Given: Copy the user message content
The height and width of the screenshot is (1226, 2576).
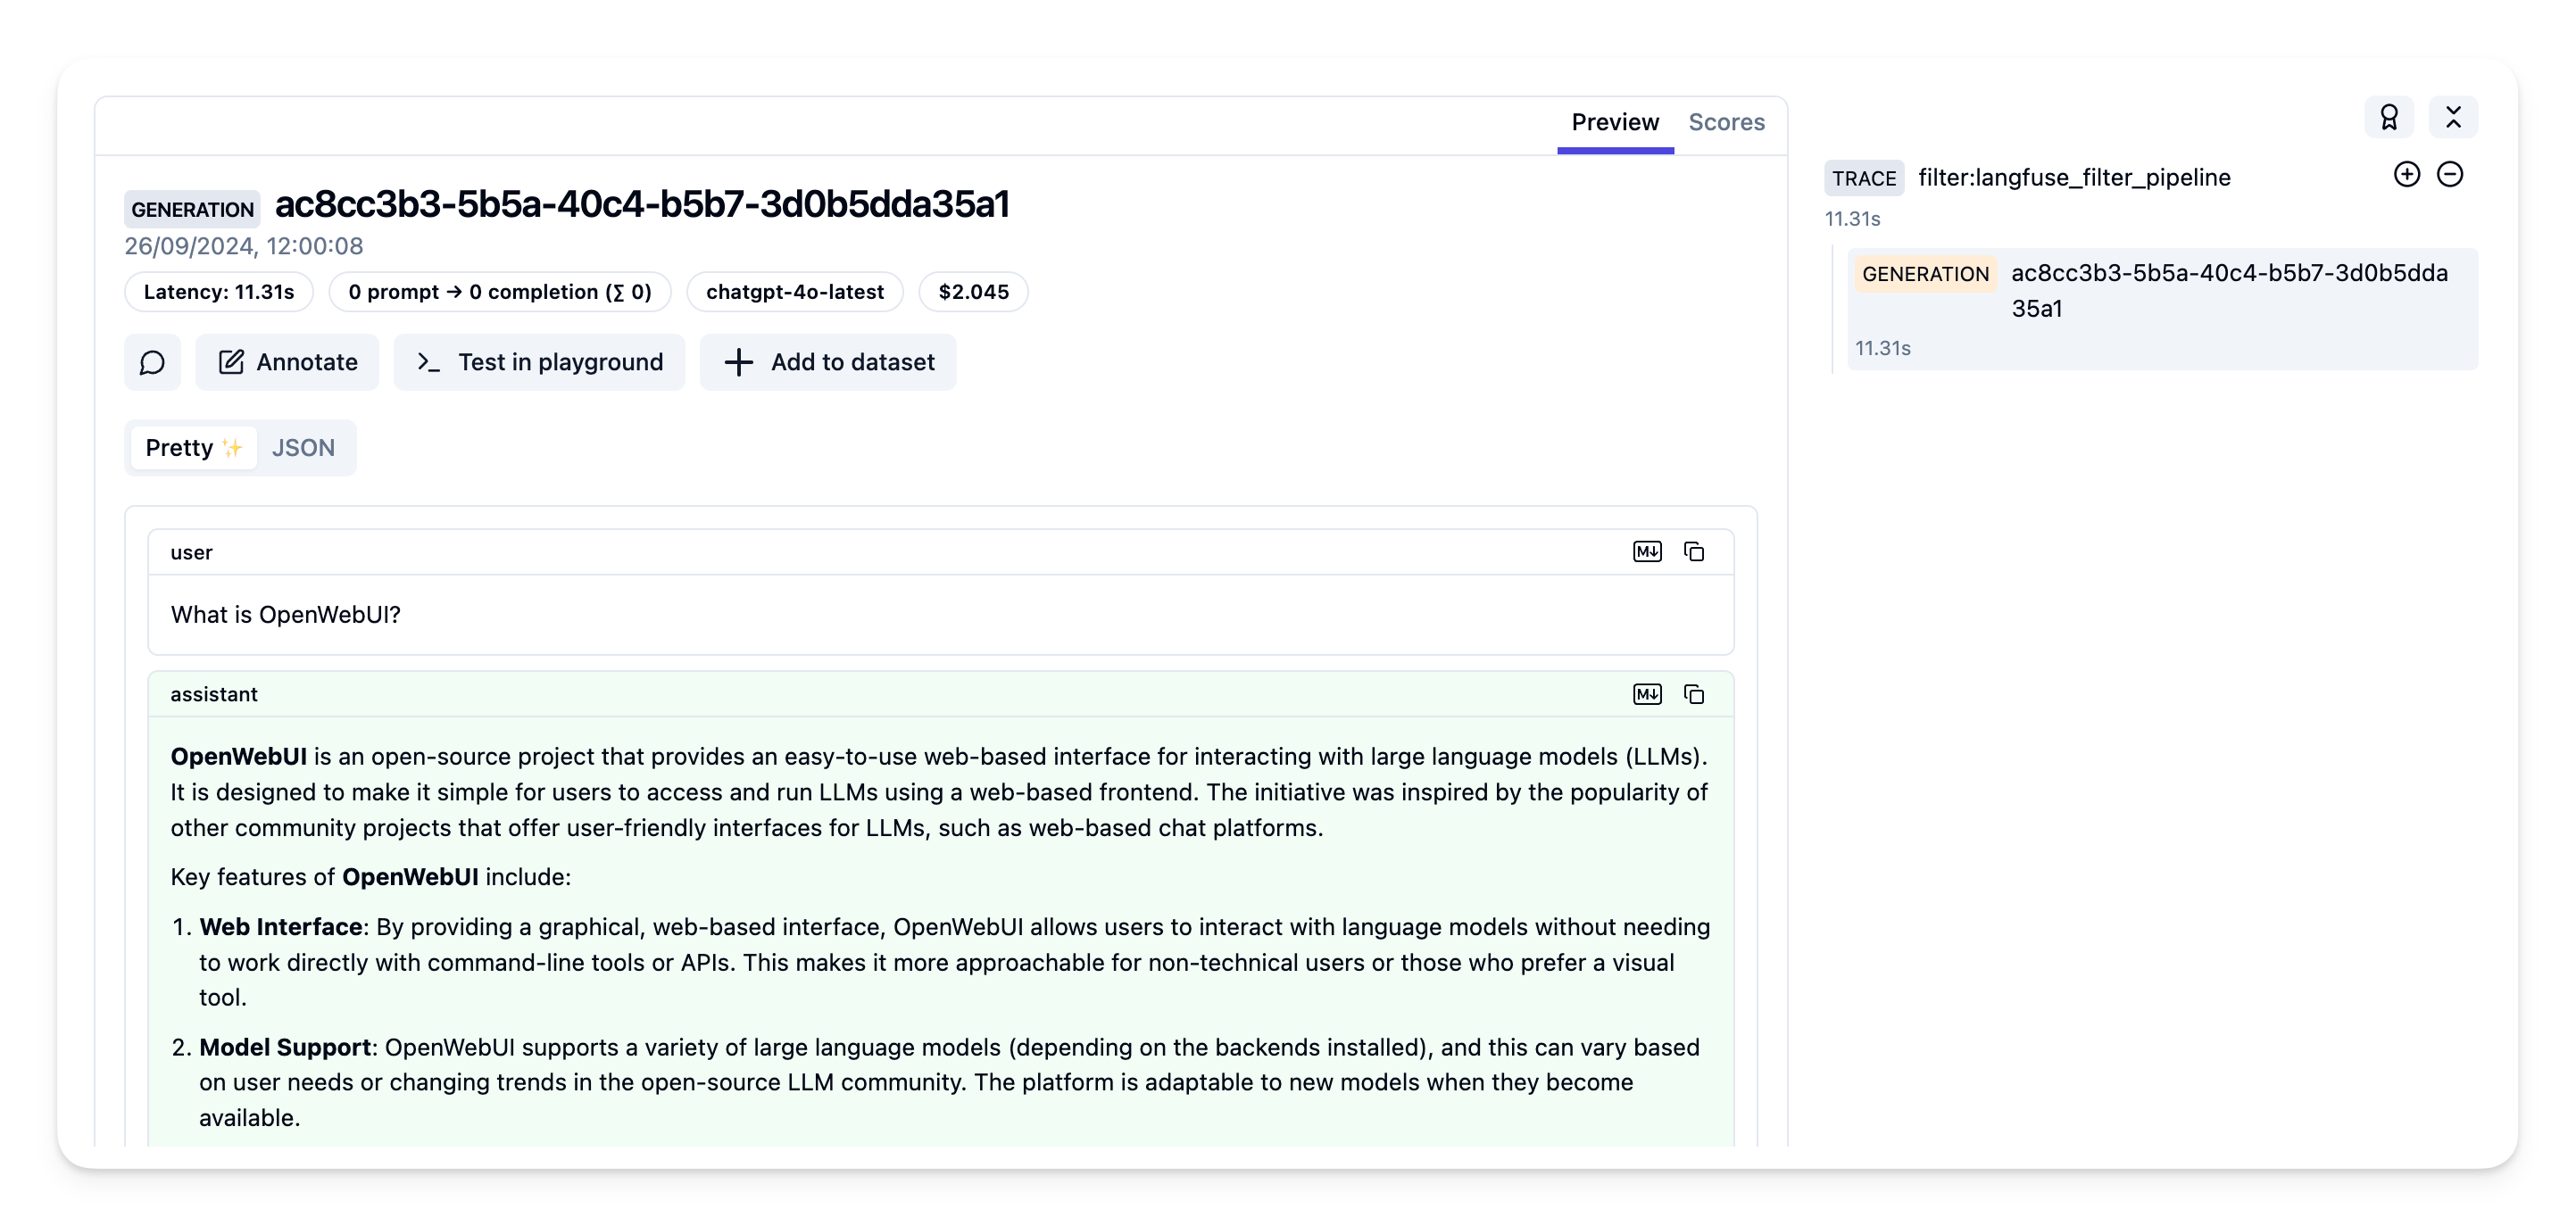Looking at the screenshot, I should click(1694, 552).
